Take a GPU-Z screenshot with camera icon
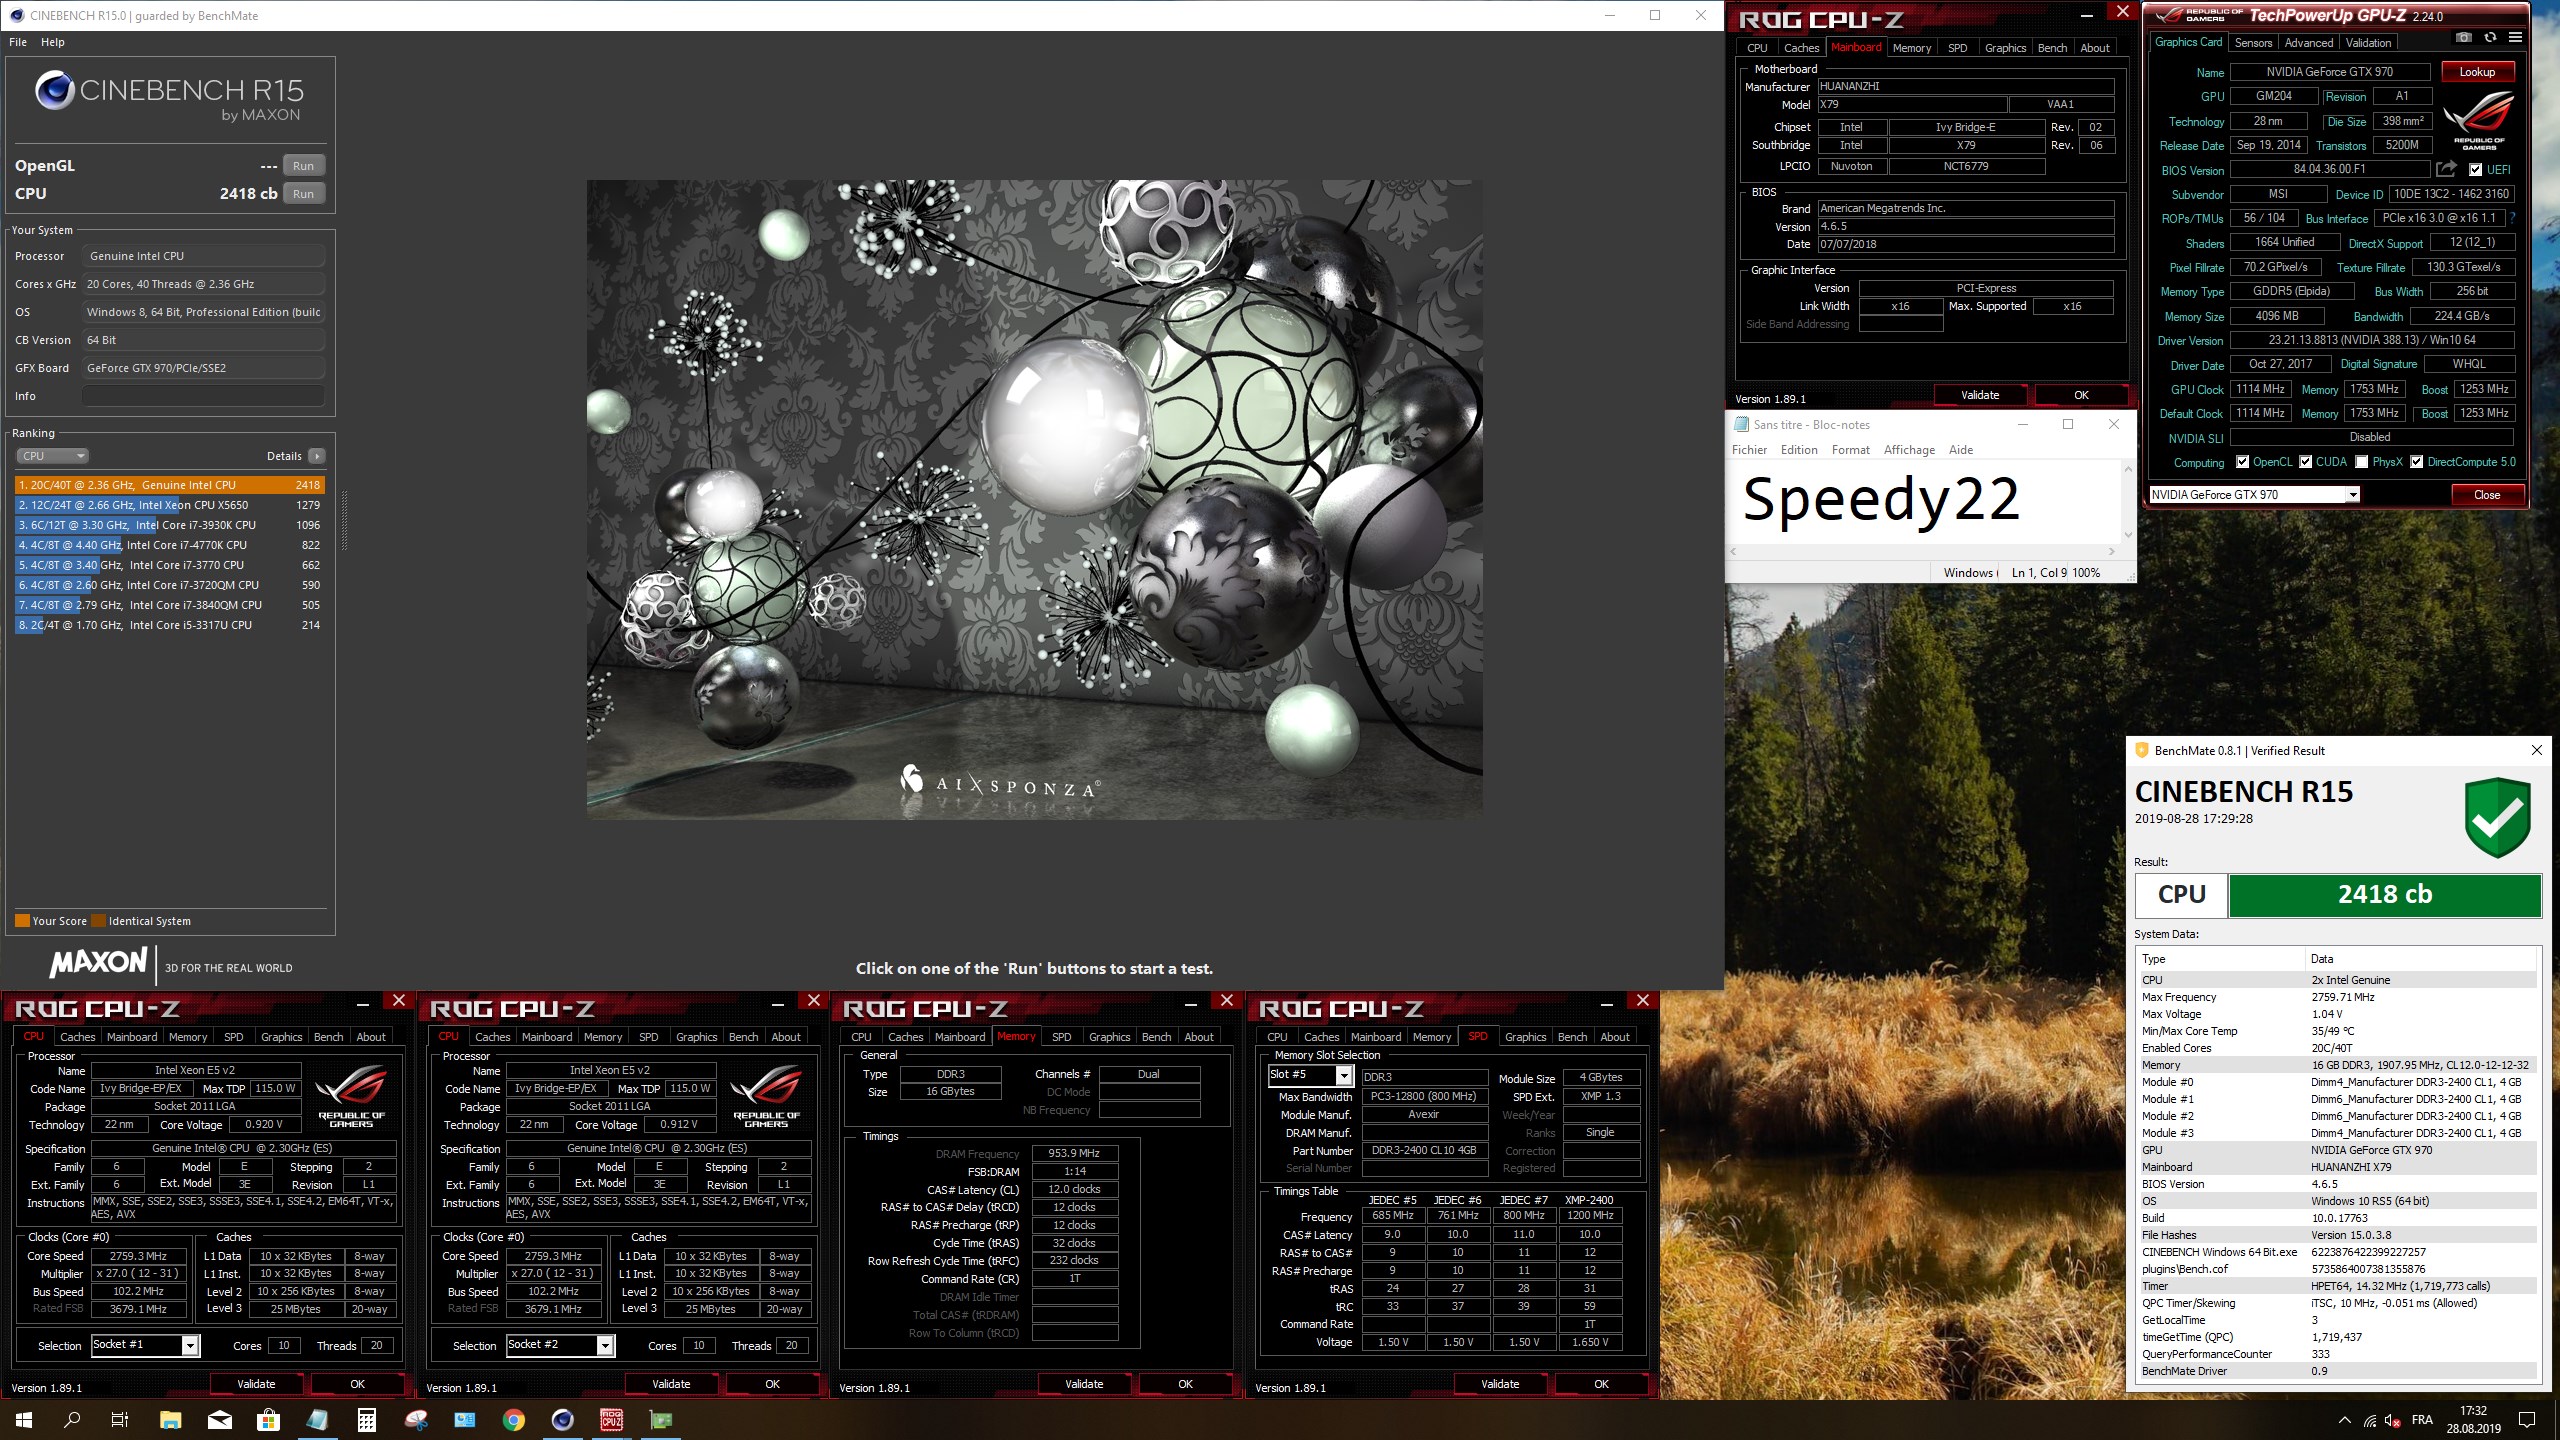Image resolution: width=2560 pixels, height=1440 pixels. 2464,37
